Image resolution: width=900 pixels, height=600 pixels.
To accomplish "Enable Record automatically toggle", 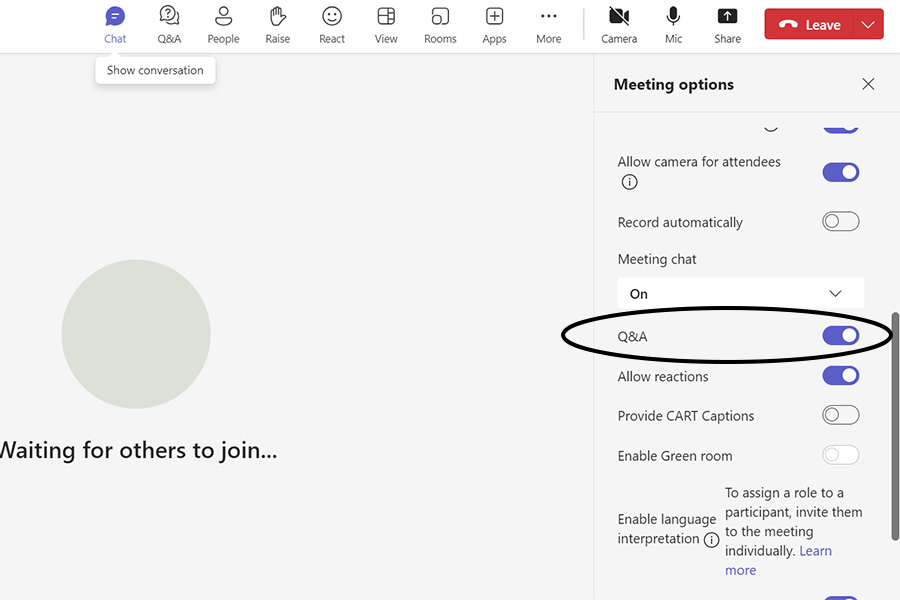I will (x=840, y=222).
